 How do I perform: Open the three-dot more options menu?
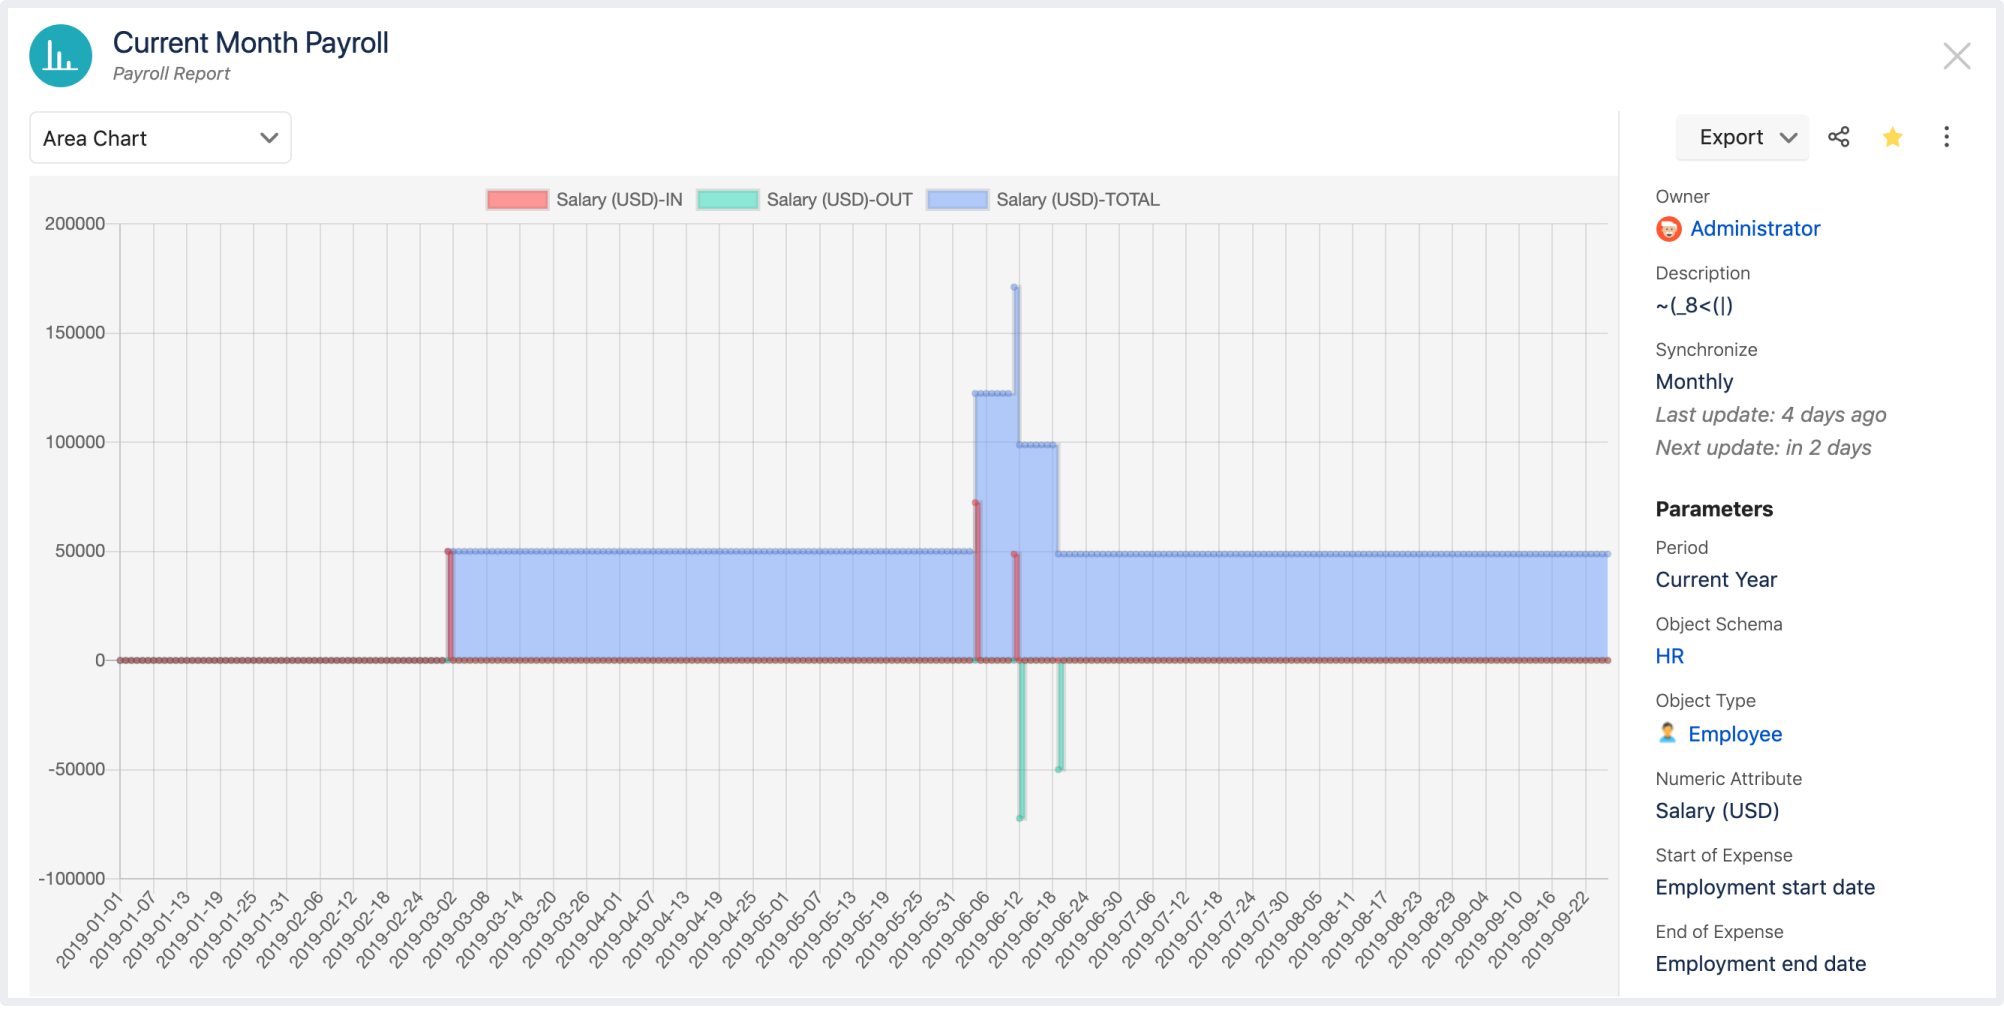pos(1946,137)
